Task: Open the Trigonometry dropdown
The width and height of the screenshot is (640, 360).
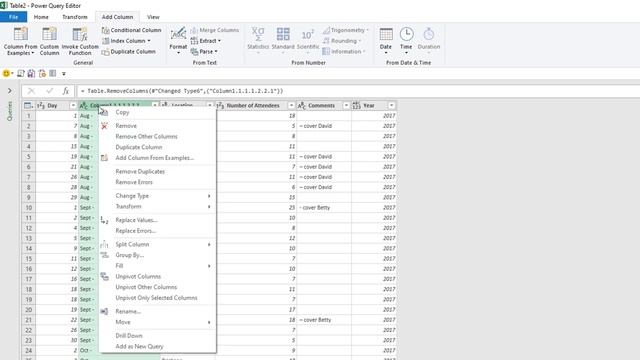Action: [345, 30]
